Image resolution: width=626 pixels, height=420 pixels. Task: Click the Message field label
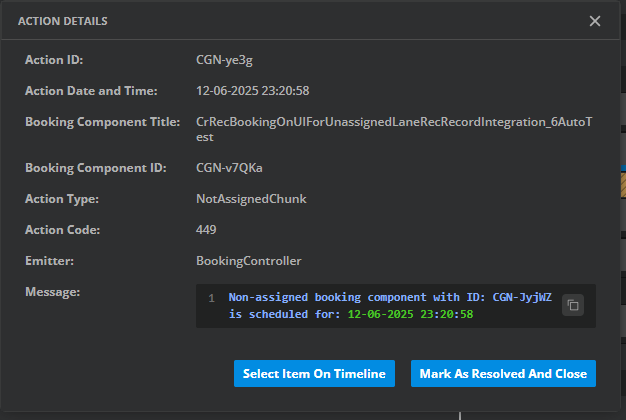click(52, 292)
